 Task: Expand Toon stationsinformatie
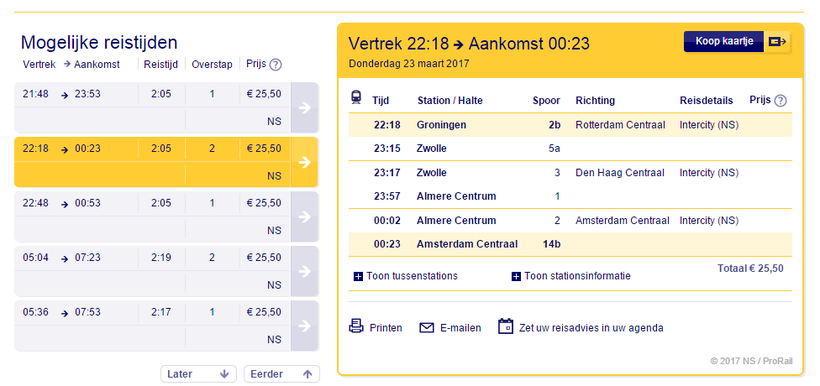tap(571, 276)
